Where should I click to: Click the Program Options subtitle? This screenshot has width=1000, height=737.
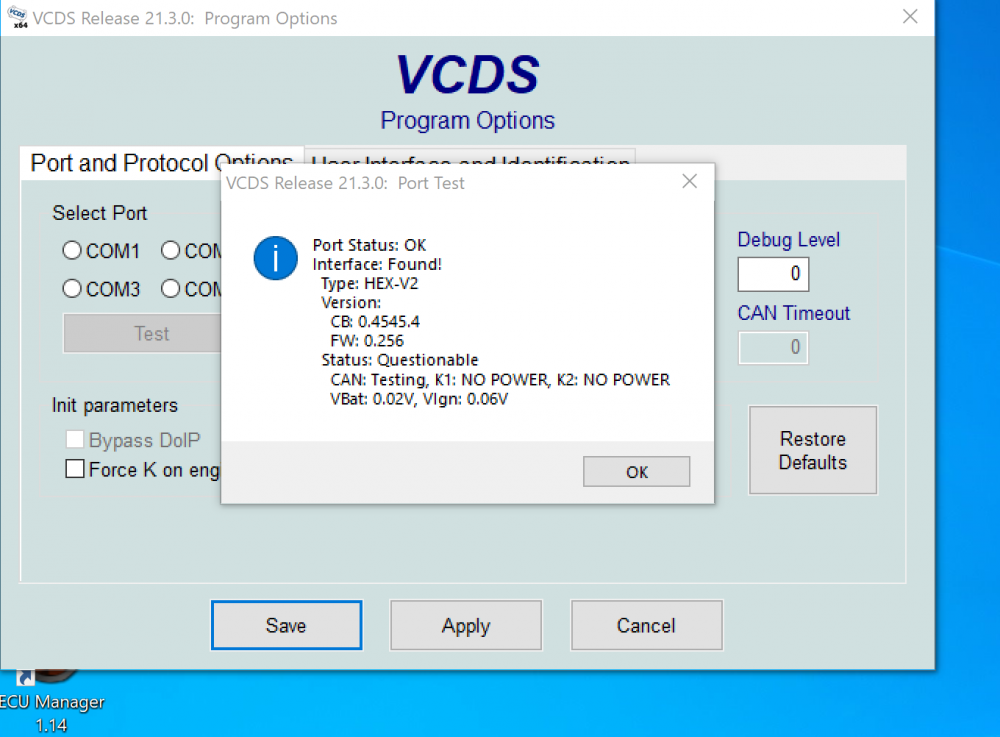(467, 120)
